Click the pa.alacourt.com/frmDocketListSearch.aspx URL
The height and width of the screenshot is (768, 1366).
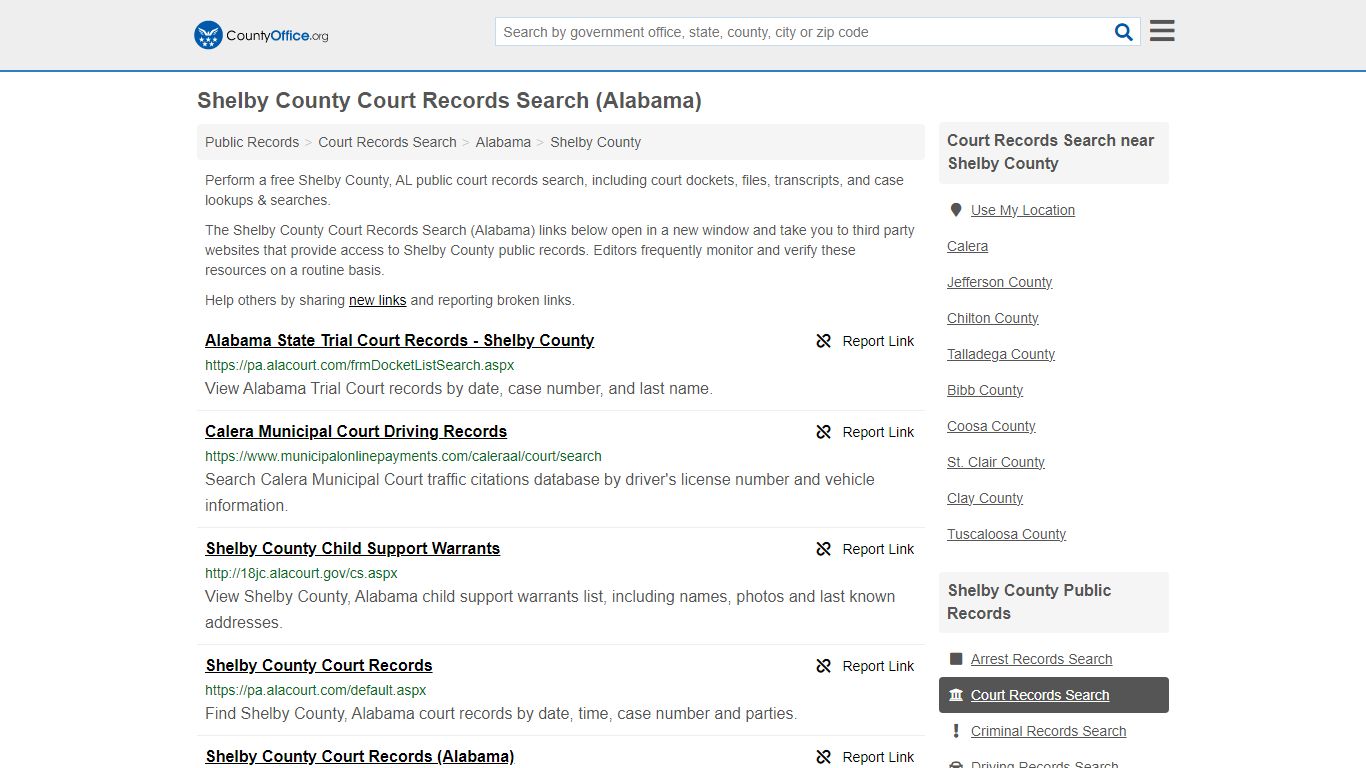point(359,365)
